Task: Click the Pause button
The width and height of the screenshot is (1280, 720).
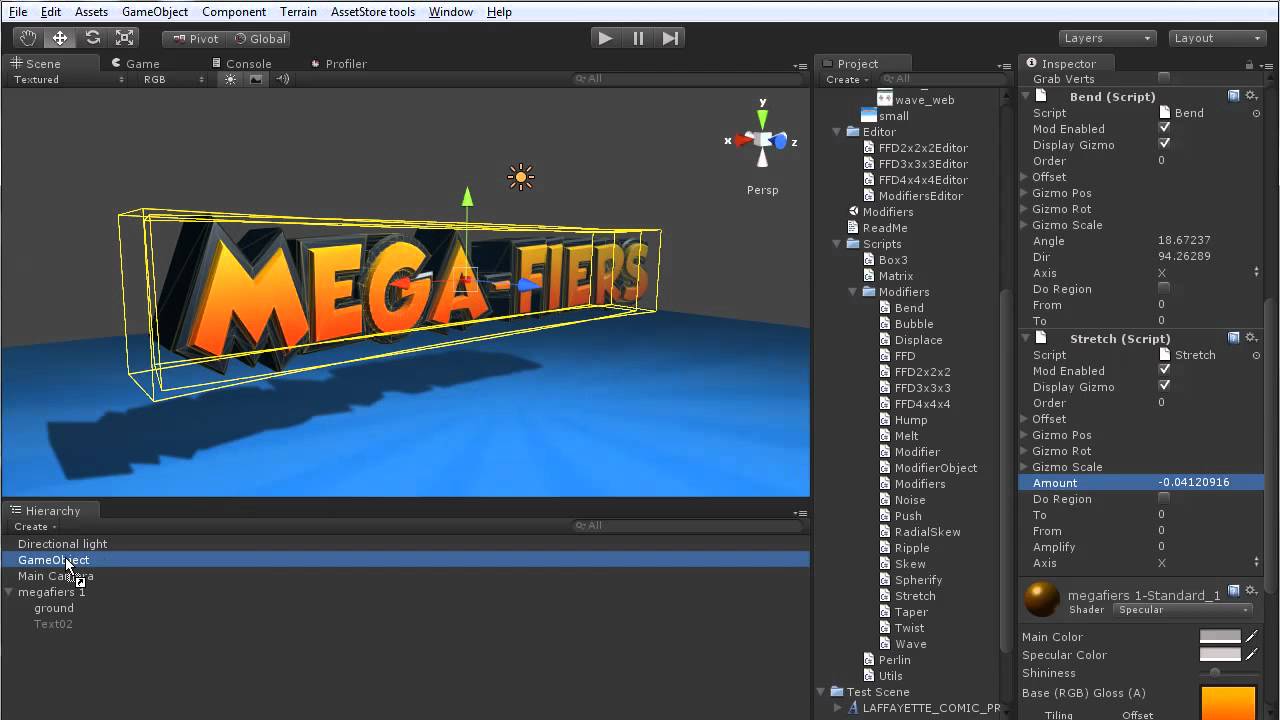Action: point(638,38)
